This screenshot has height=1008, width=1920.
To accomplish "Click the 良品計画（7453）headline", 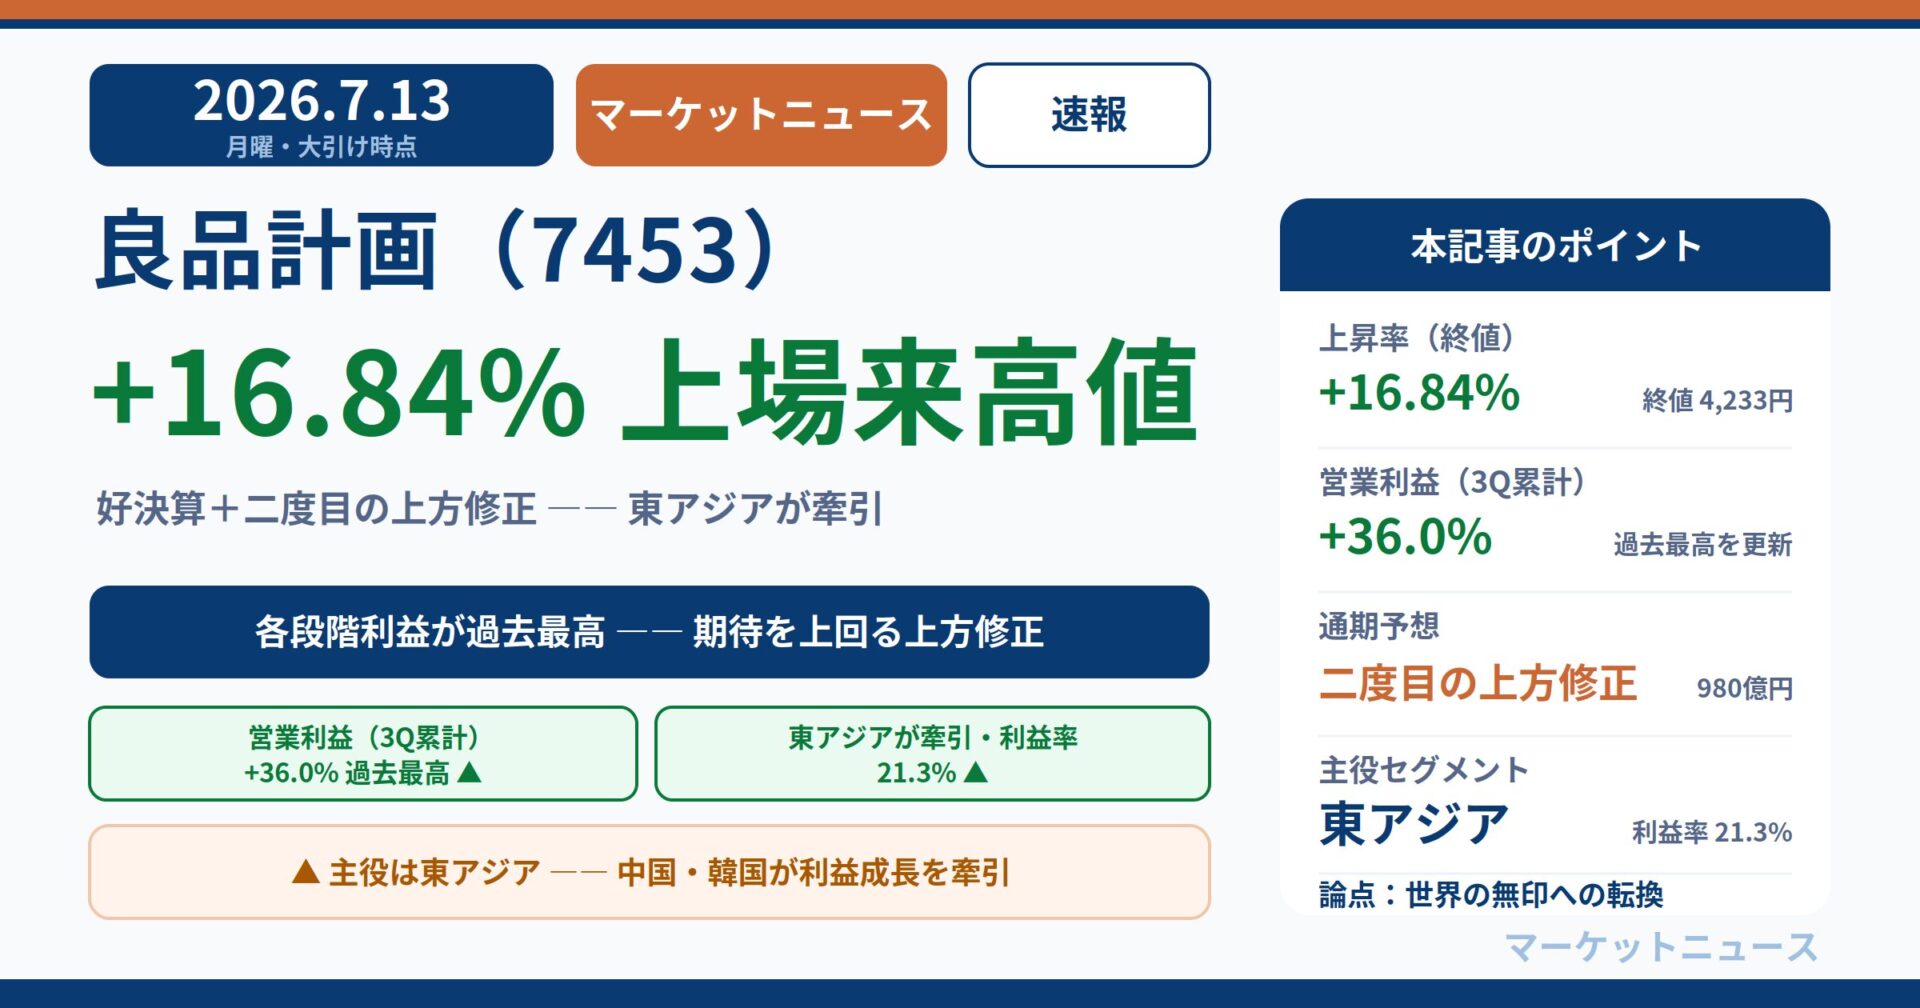I will (x=437, y=249).
